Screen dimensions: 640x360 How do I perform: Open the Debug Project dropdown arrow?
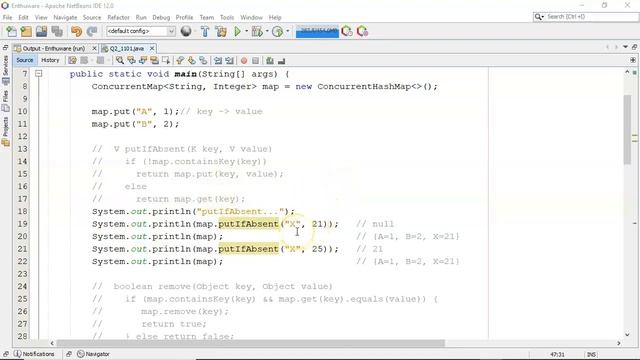point(267,31)
